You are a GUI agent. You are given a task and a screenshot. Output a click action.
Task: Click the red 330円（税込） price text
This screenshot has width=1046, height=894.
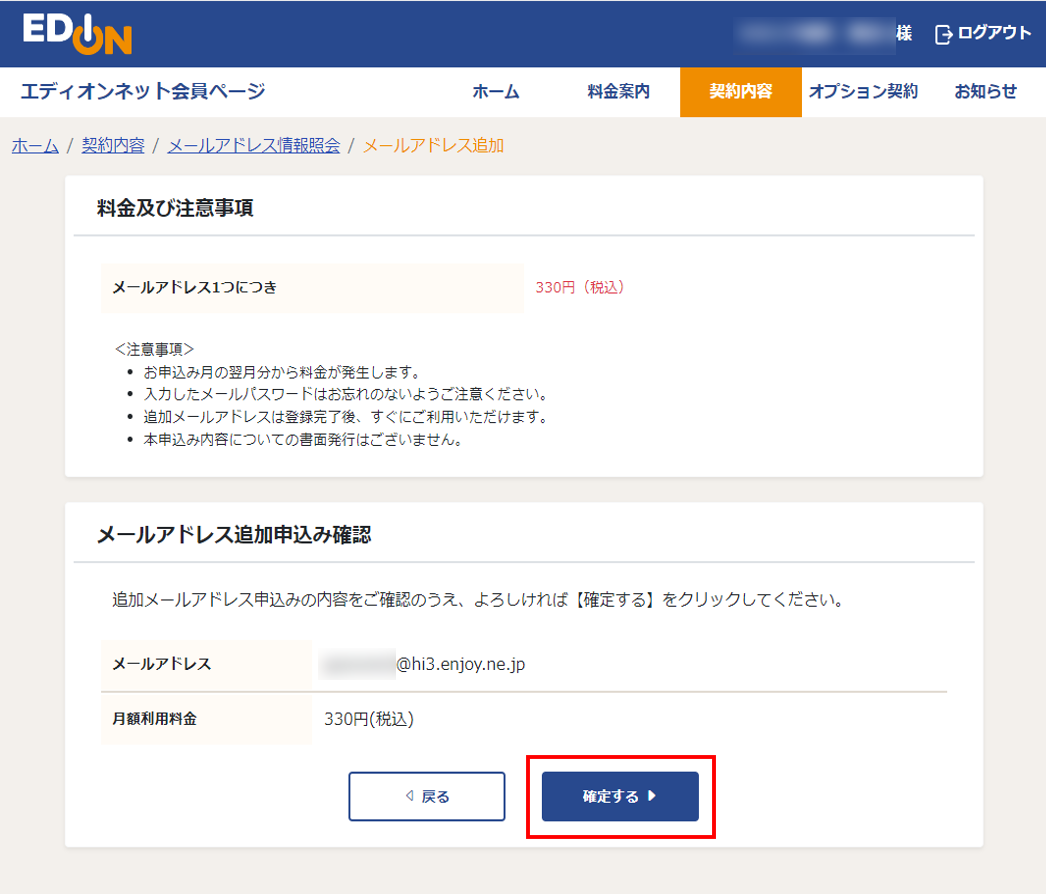pyautogui.click(x=580, y=288)
